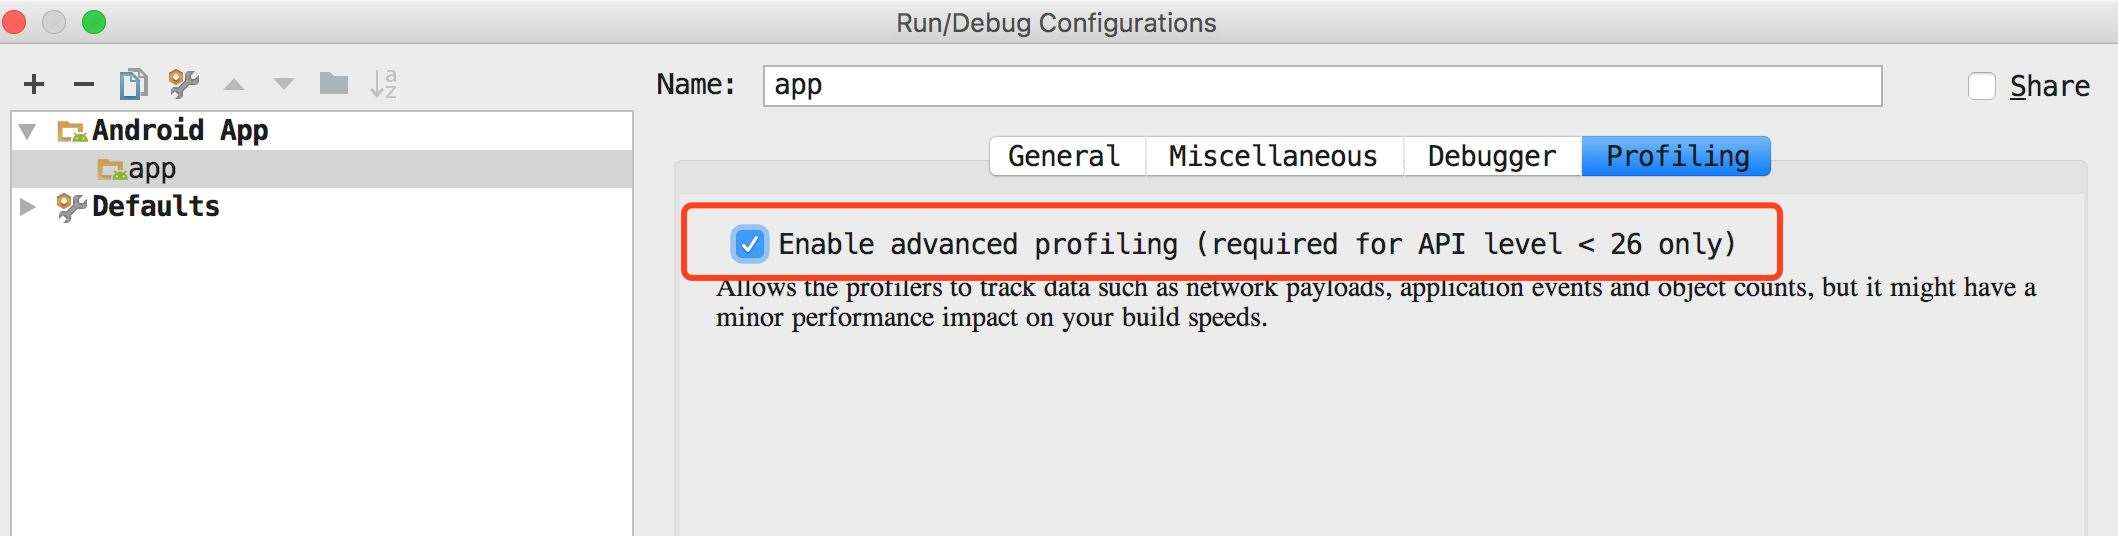
Task: Select the Profiling tab
Action: 1677,156
